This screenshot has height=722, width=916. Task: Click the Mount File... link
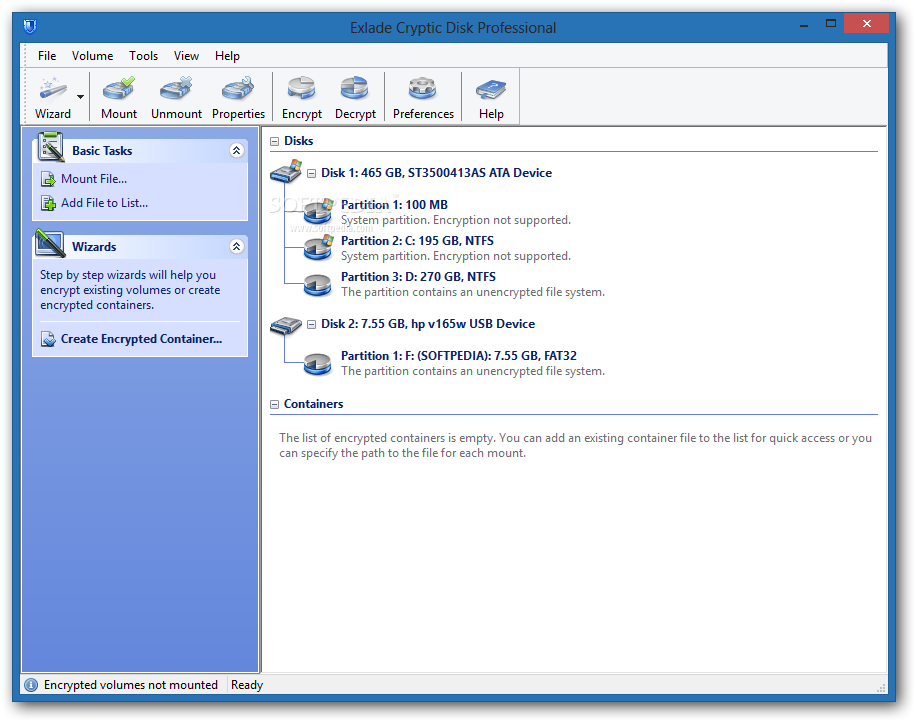(93, 179)
